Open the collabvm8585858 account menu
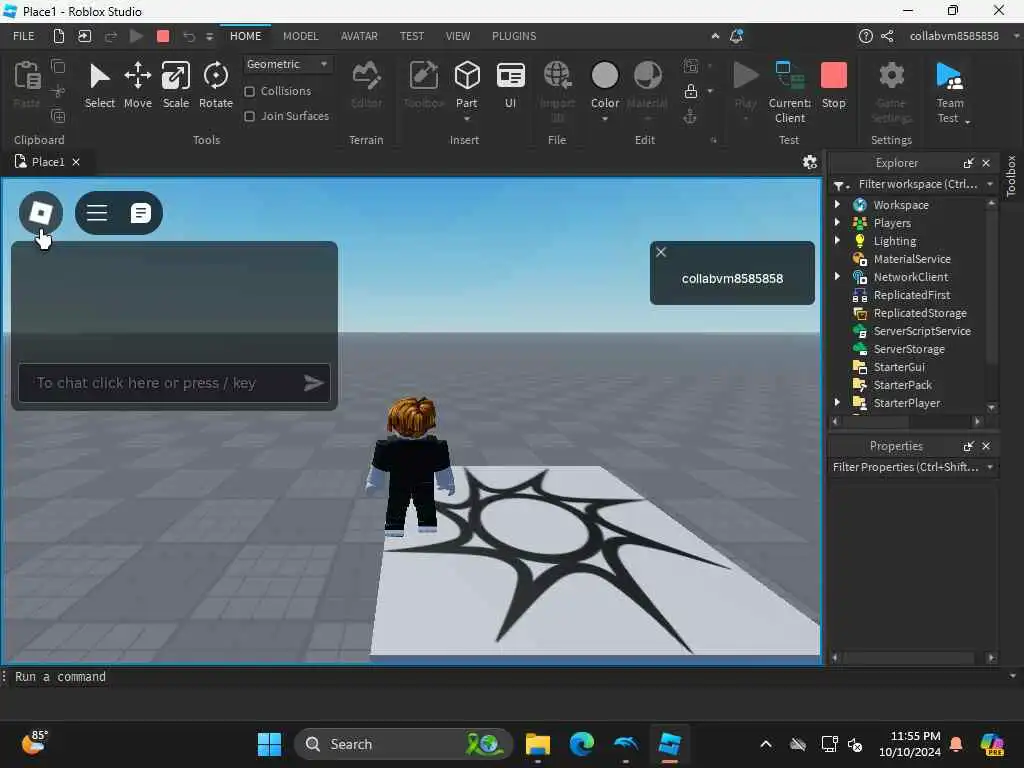 click(x=954, y=37)
